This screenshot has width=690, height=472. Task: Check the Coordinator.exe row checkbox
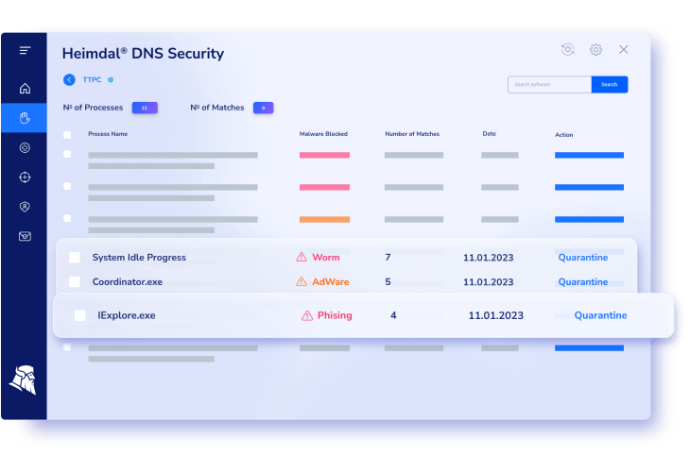[x=75, y=282]
